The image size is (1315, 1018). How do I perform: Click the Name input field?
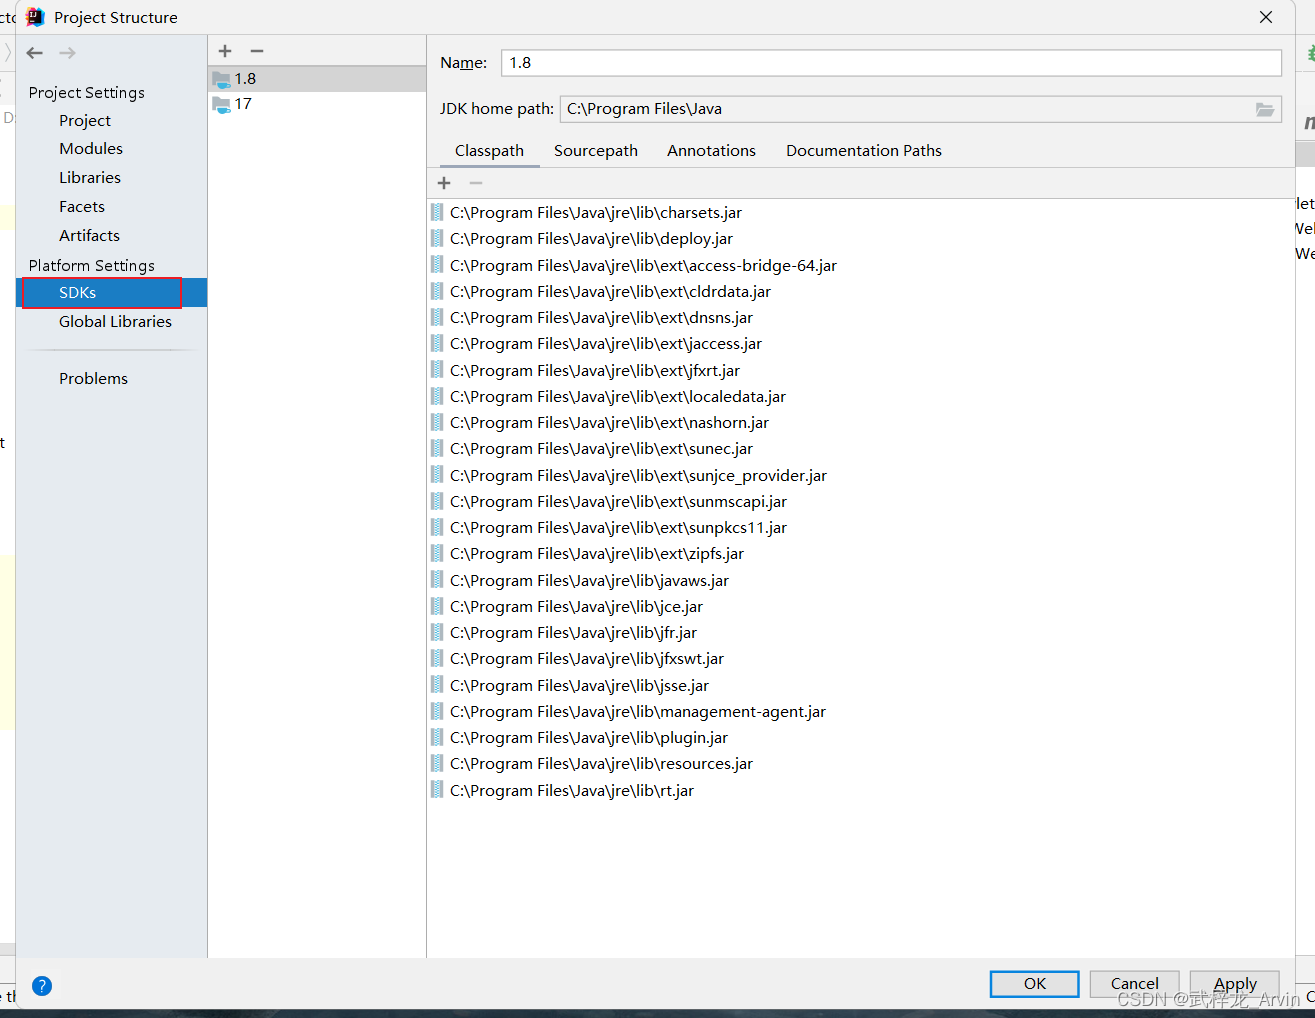coord(891,63)
